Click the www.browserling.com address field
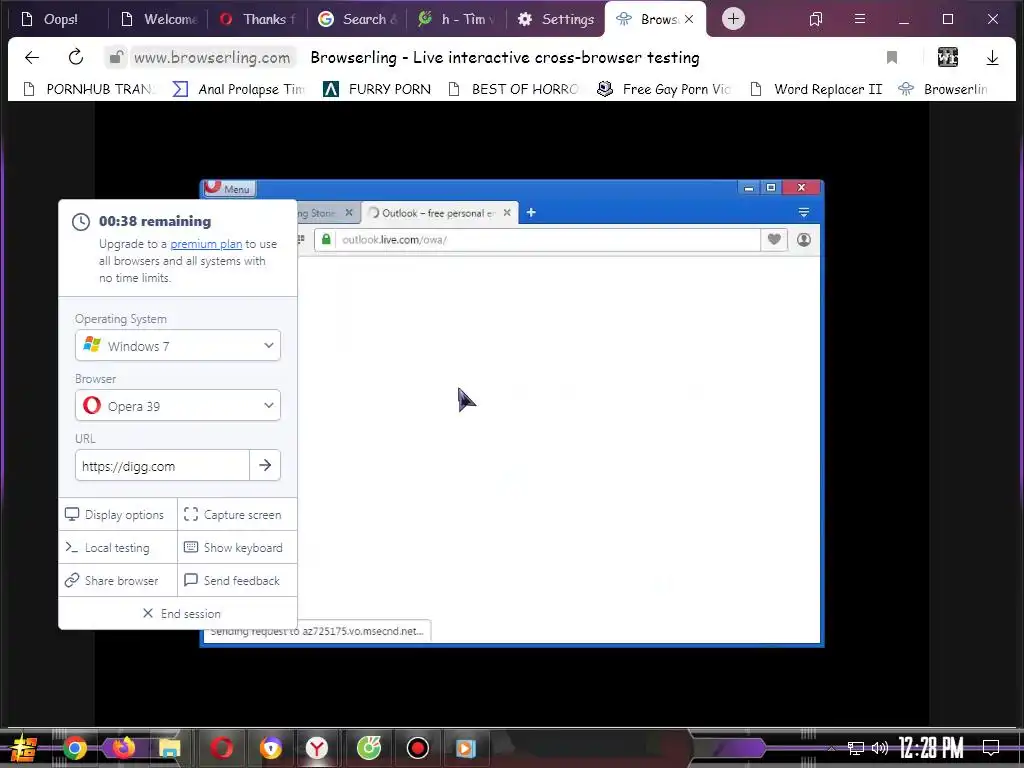This screenshot has width=1024, height=768. pos(212,57)
